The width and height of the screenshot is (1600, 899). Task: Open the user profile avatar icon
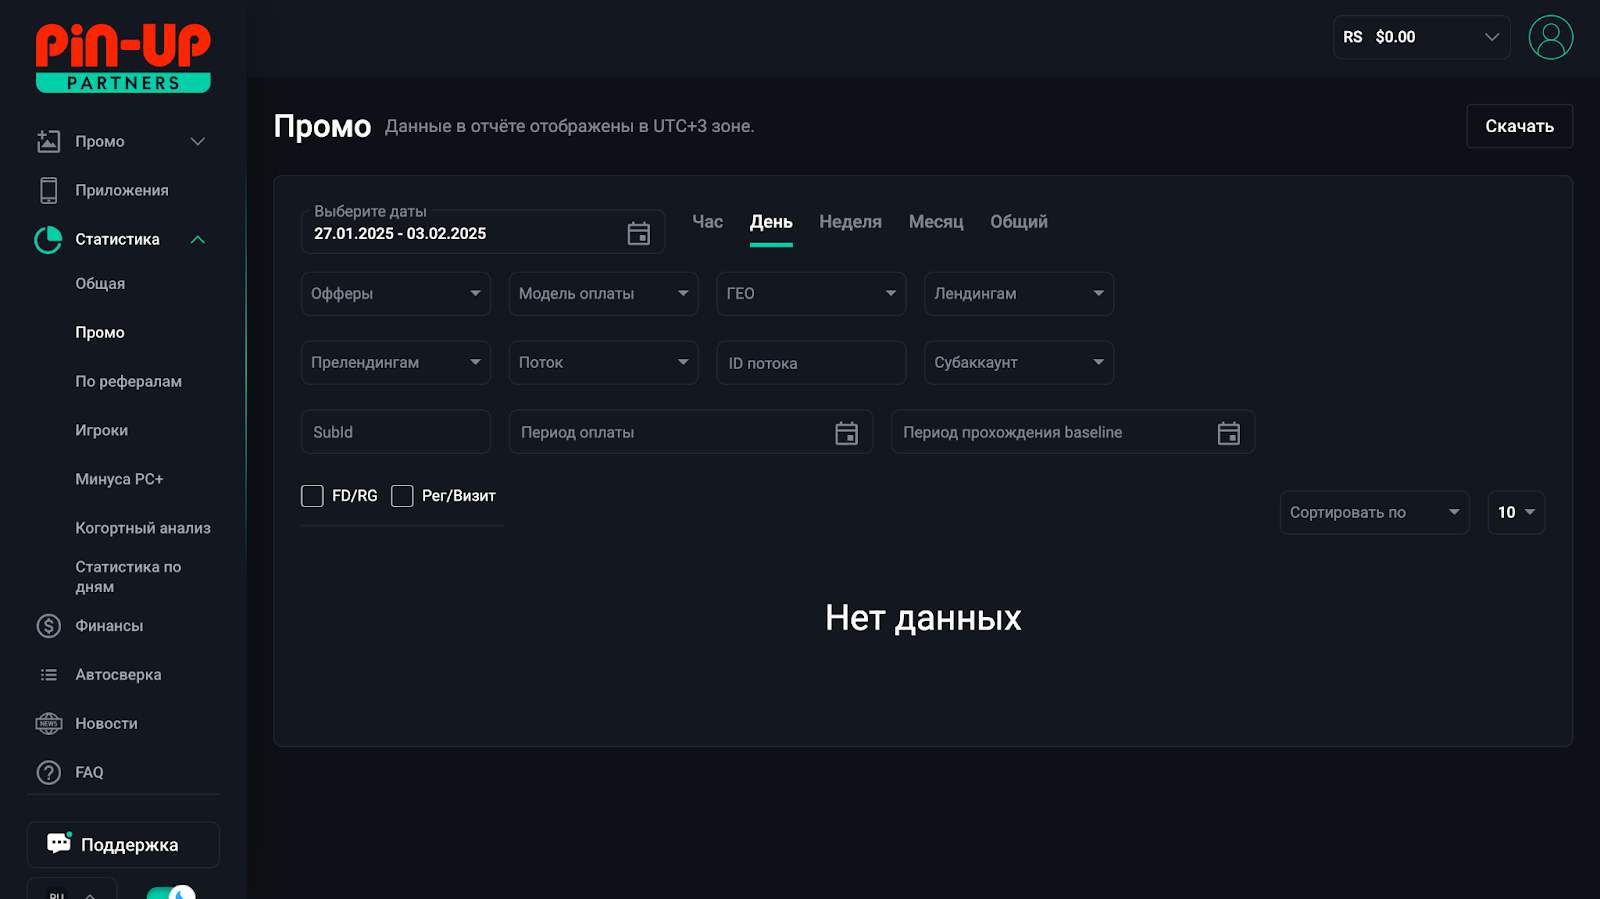(1550, 37)
